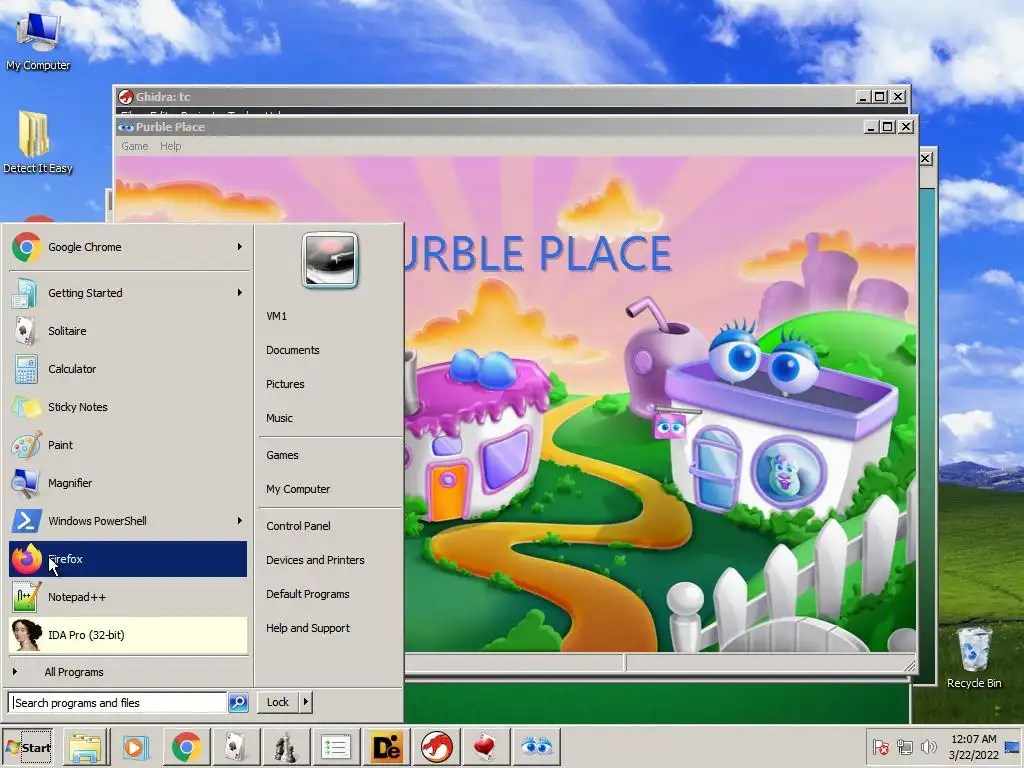Launch Firefox from the Start menu
1024x768 pixels.
click(x=128, y=559)
